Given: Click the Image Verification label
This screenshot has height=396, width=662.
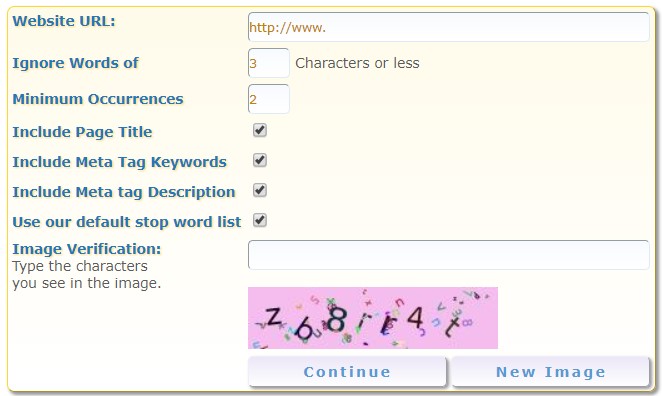Looking at the screenshot, I should tap(87, 249).
